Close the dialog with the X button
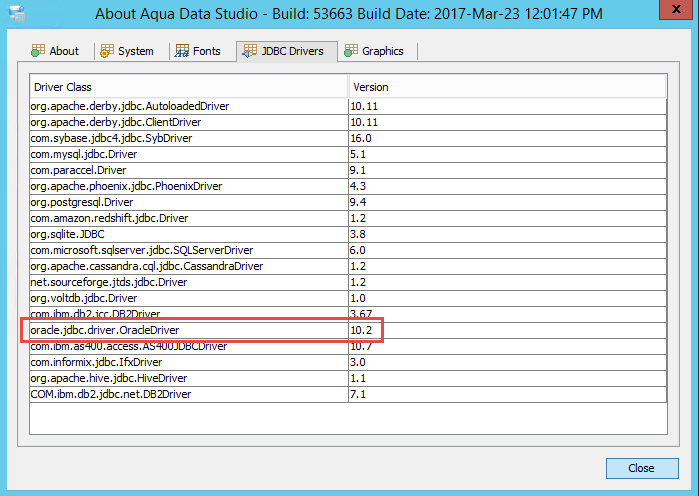 coord(676,9)
